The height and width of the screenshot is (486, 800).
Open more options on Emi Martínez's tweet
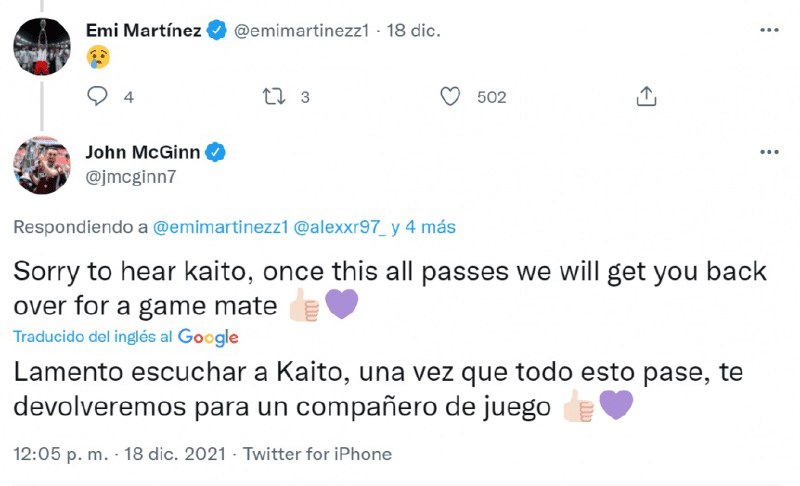point(768,31)
